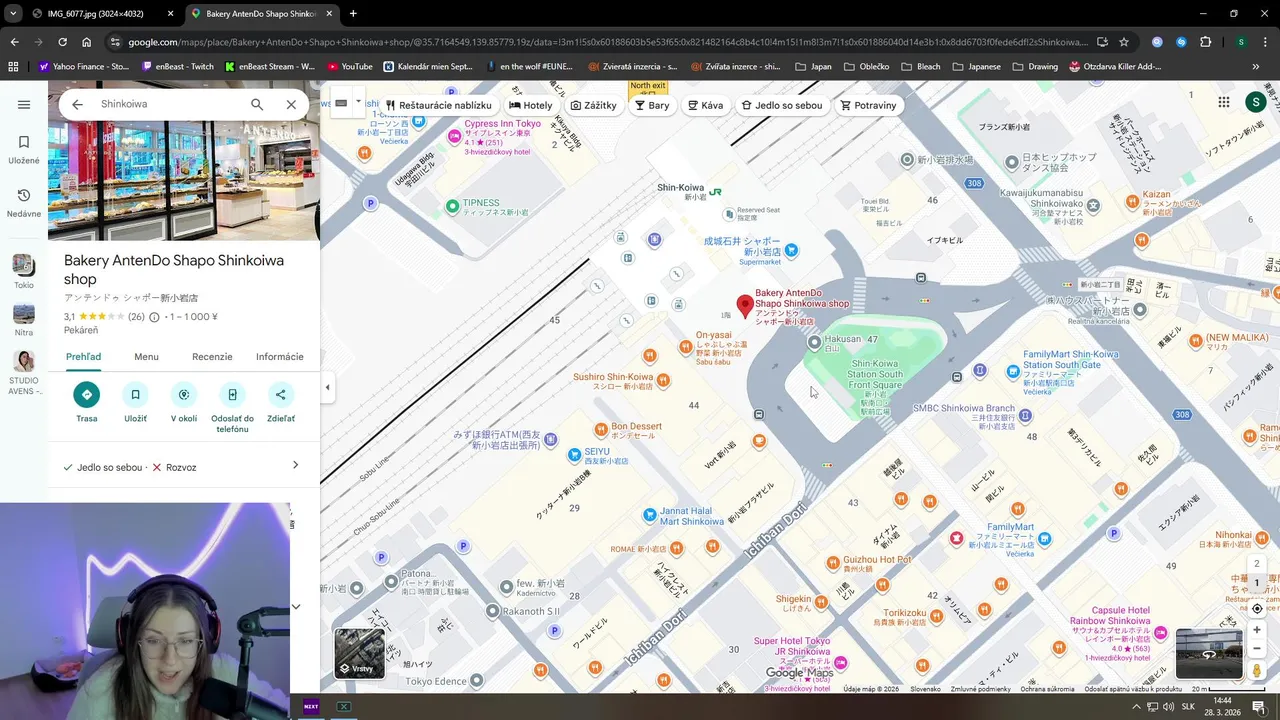Bookmark this page with star icon
The image size is (1280, 720).
pyautogui.click(x=1124, y=42)
